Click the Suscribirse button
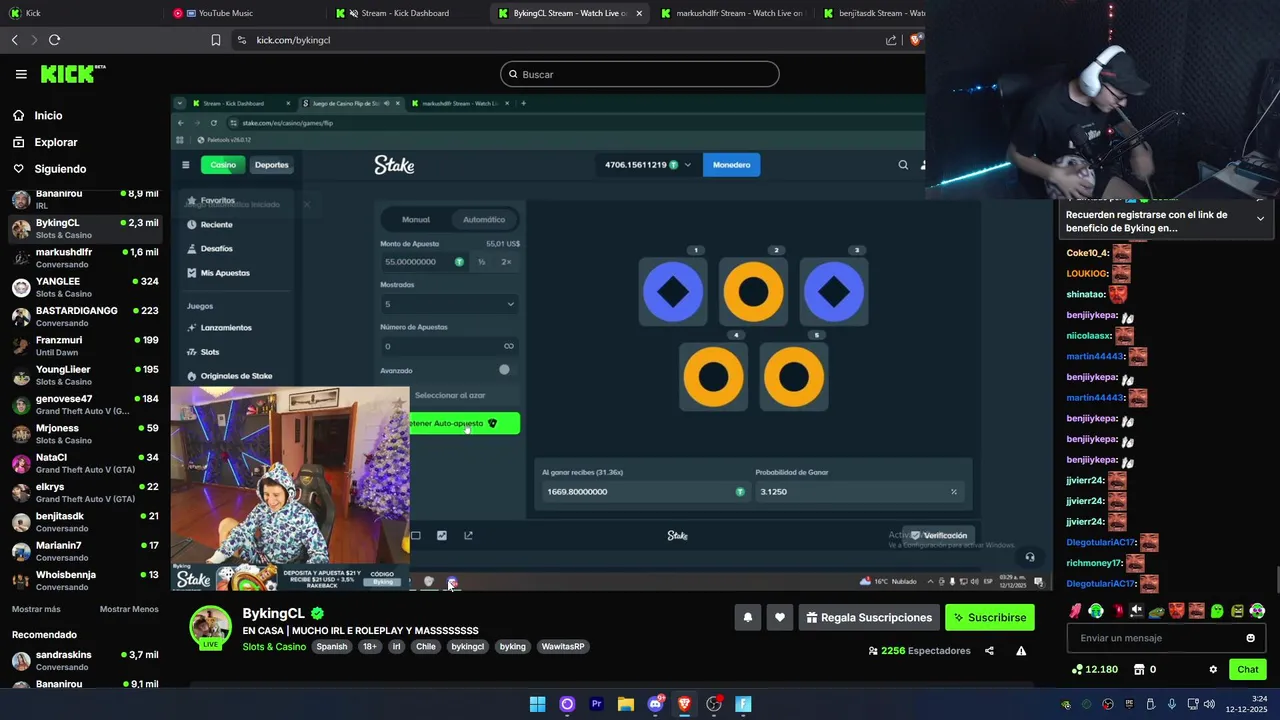1280x720 pixels. tap(989, 618)
